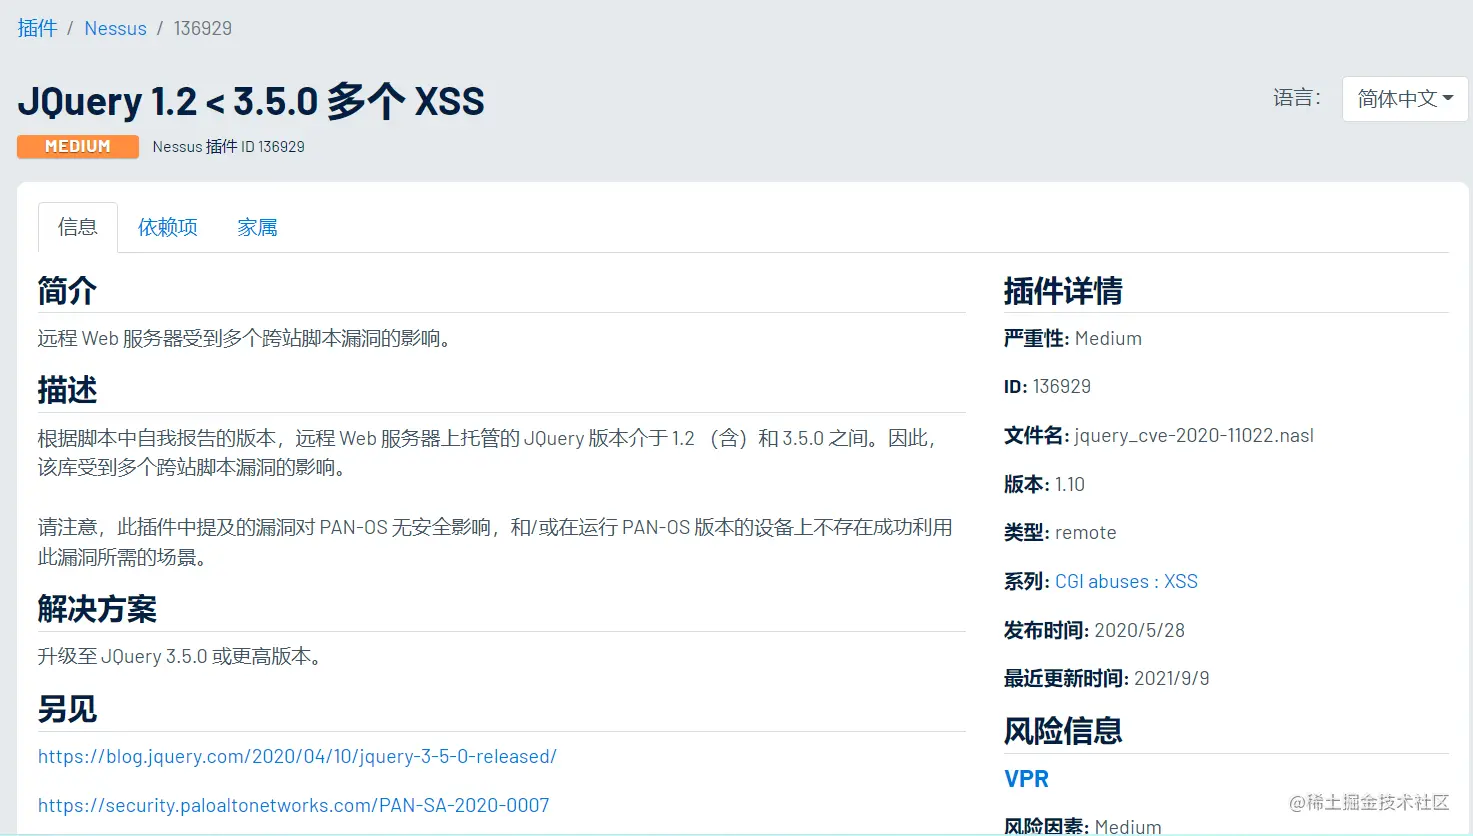The image size is (1473, 836).
Task: Click the 解决方案 section heading
Action: (x=97, y=609)
